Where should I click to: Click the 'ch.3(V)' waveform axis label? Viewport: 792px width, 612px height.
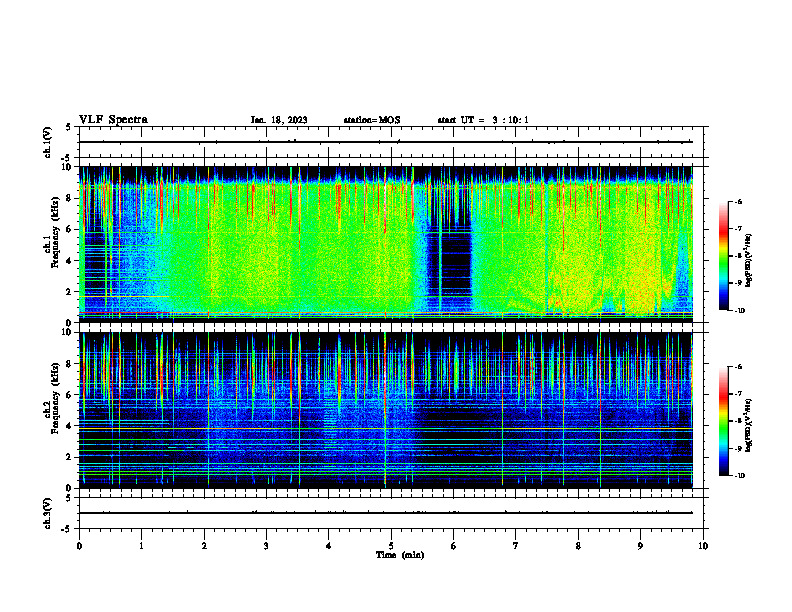48,513
